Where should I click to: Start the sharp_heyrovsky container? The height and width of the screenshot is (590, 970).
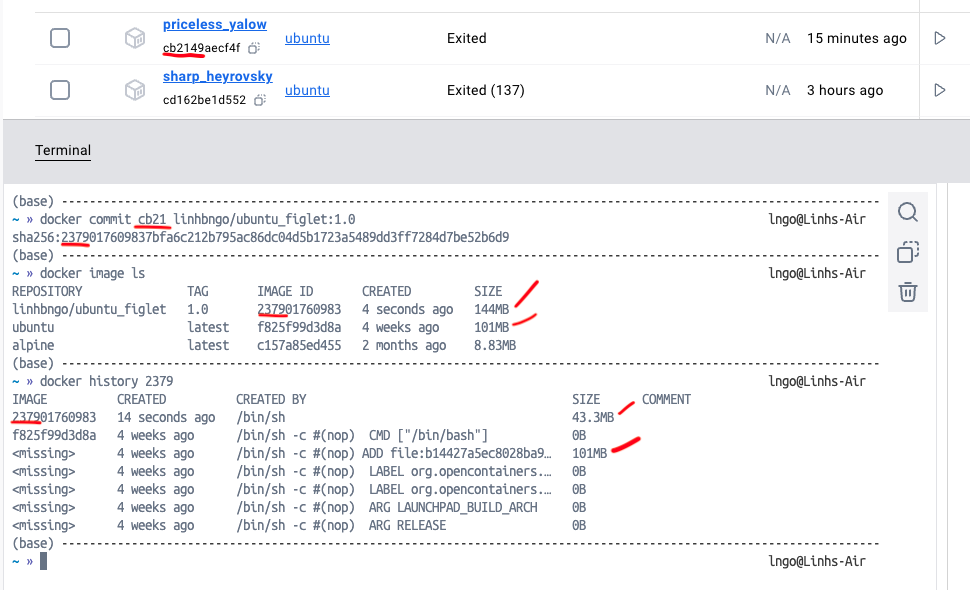939,90
